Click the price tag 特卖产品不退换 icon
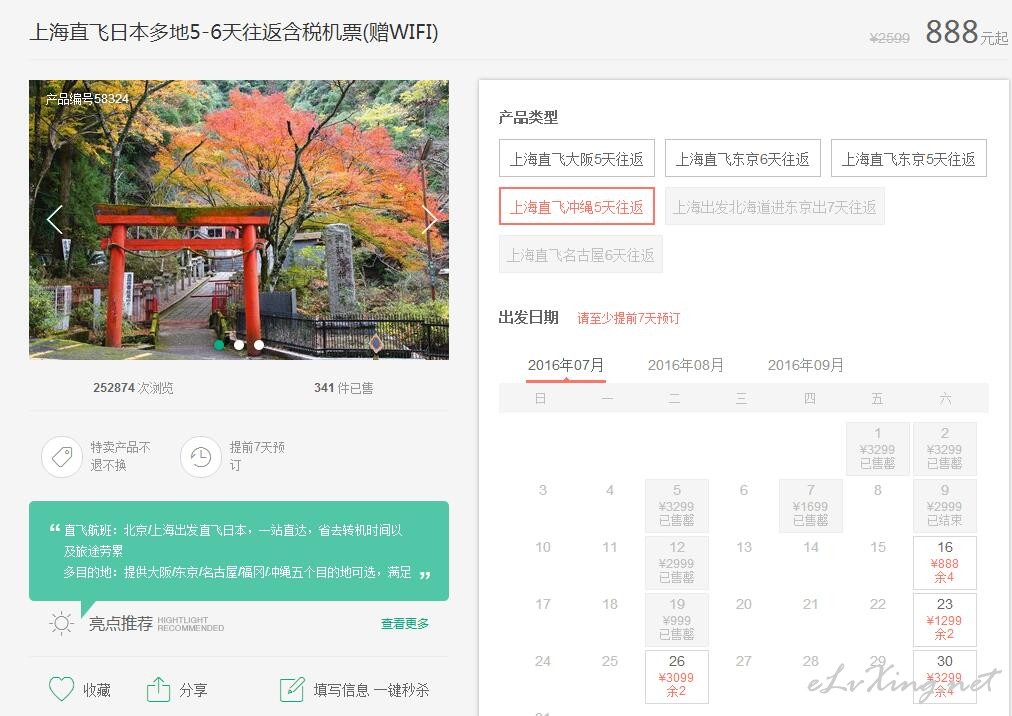The width and height of the screenshot is (1012, 716). click(62, 456)
